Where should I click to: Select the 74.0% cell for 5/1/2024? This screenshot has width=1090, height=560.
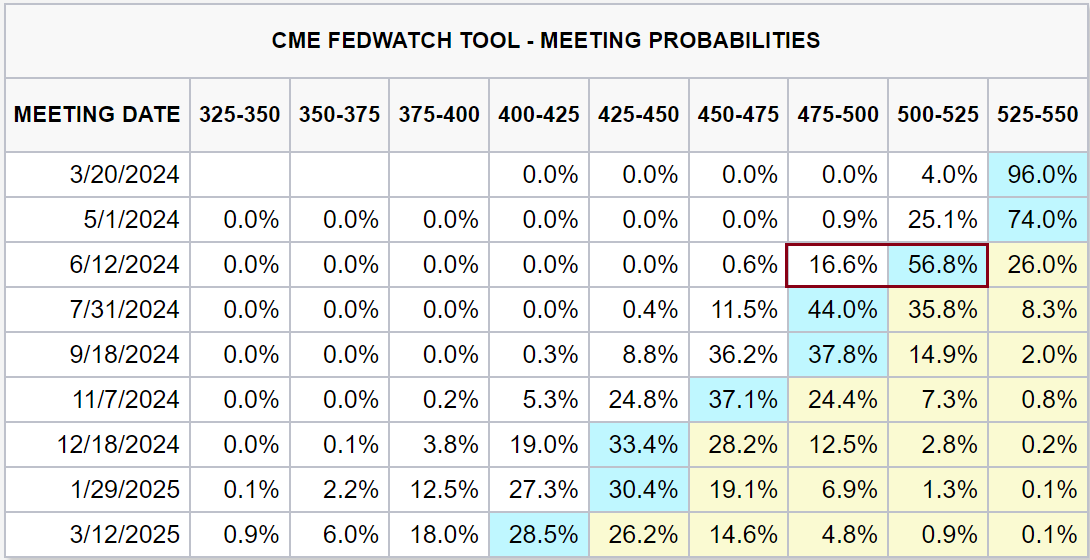click(1037, 220)
